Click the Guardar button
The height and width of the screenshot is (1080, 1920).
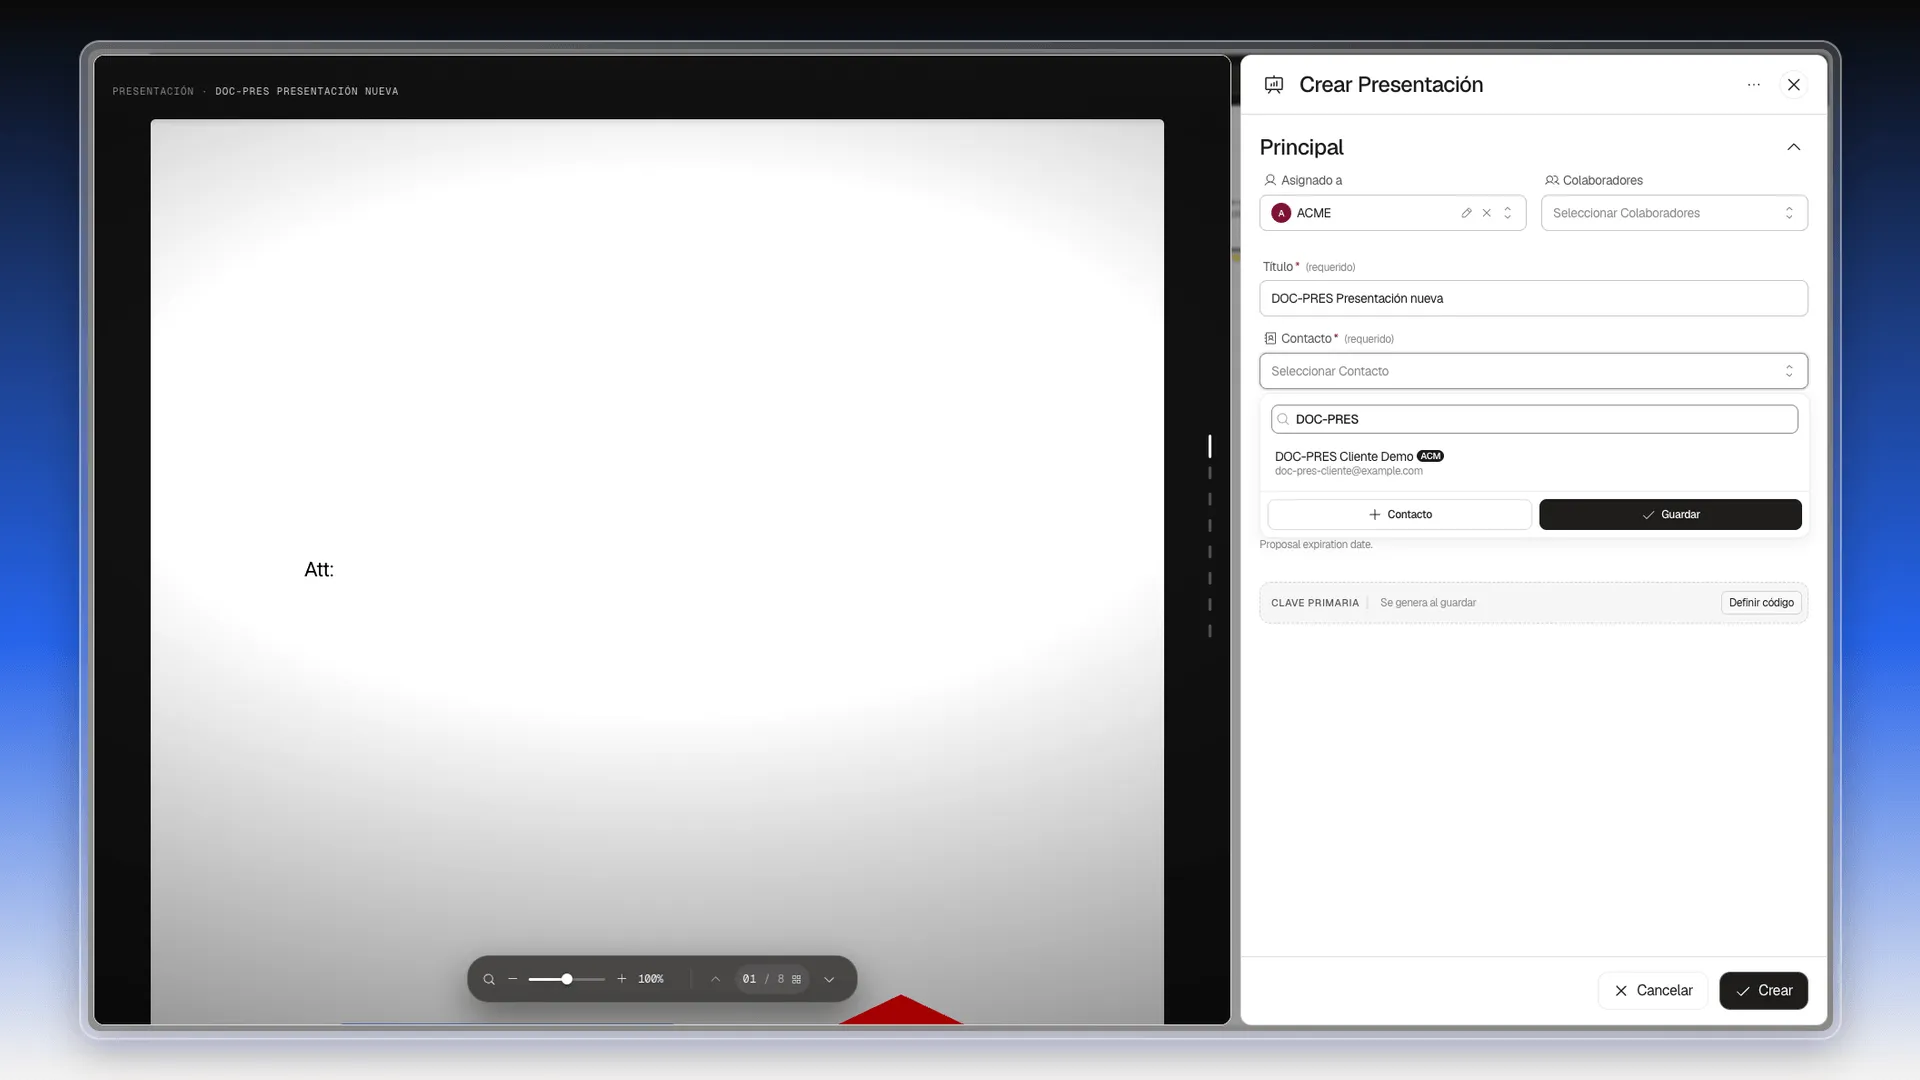[1670, 514]
